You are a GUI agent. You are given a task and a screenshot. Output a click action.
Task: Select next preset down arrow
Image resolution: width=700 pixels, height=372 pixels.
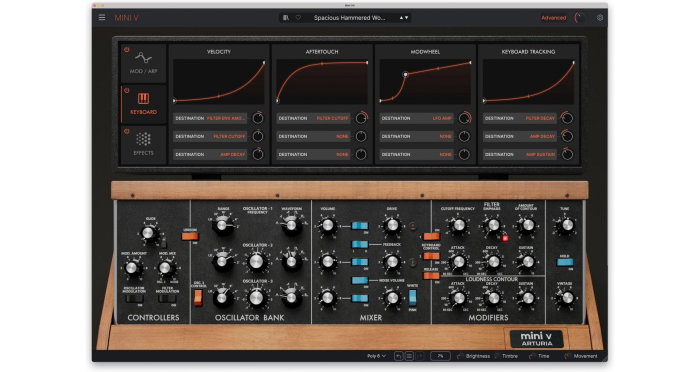(406, 18)
